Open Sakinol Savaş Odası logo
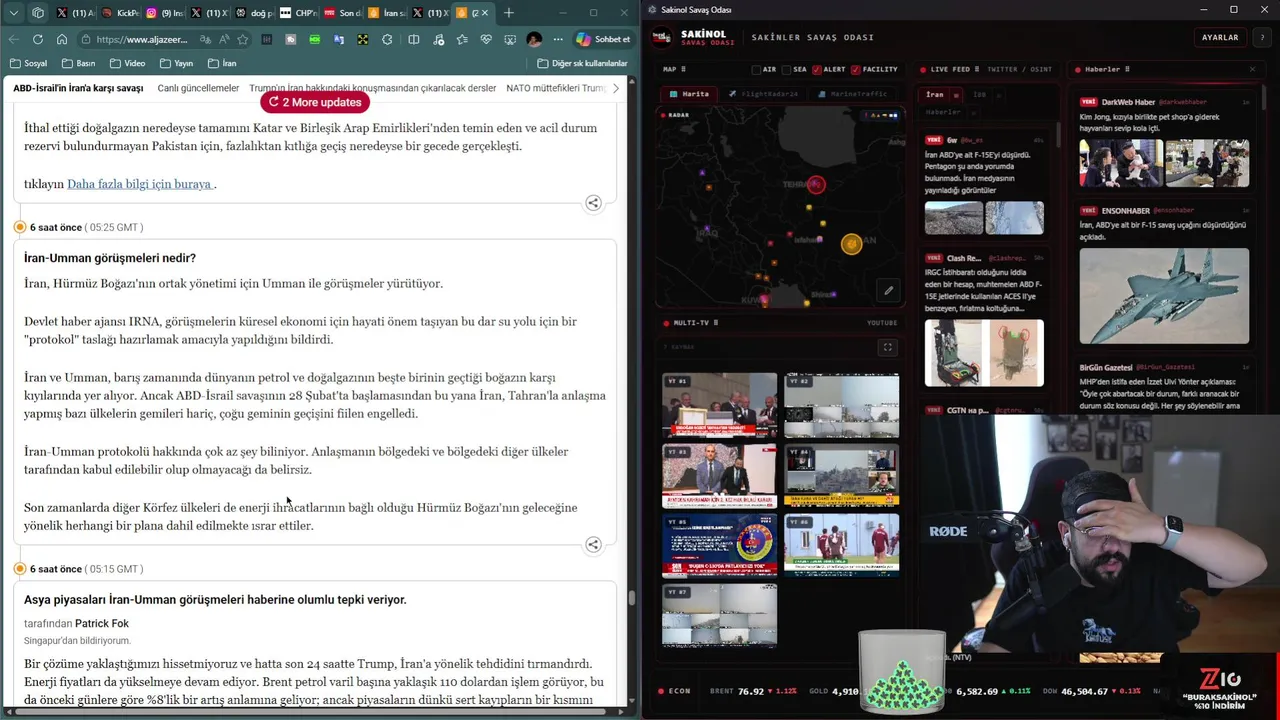Viewport: 1280px width, 720px height. 662,38
